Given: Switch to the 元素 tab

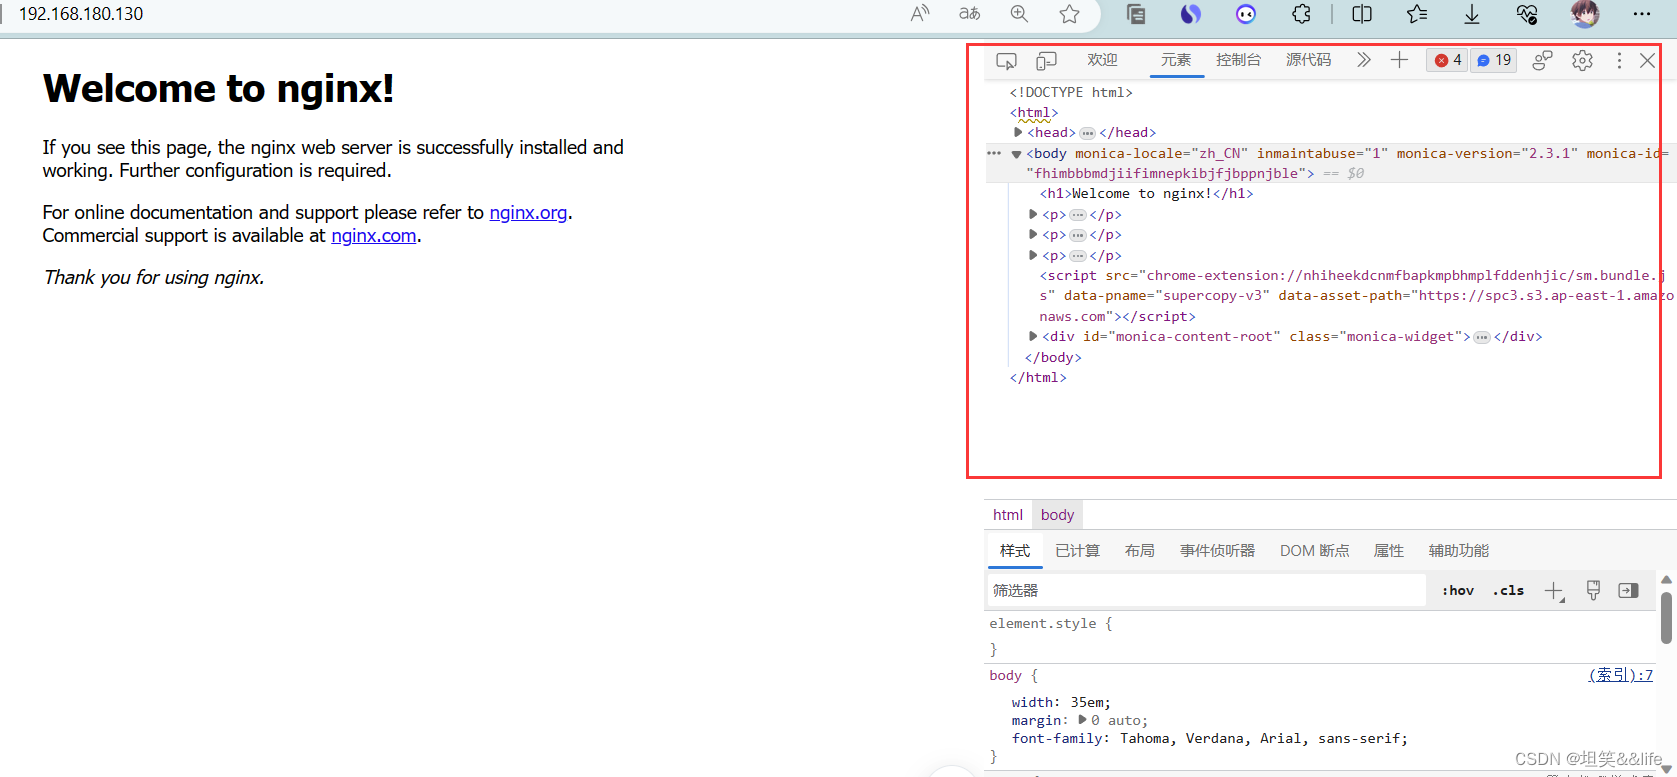Looking at the screenshot, I should pos(1176,60).
